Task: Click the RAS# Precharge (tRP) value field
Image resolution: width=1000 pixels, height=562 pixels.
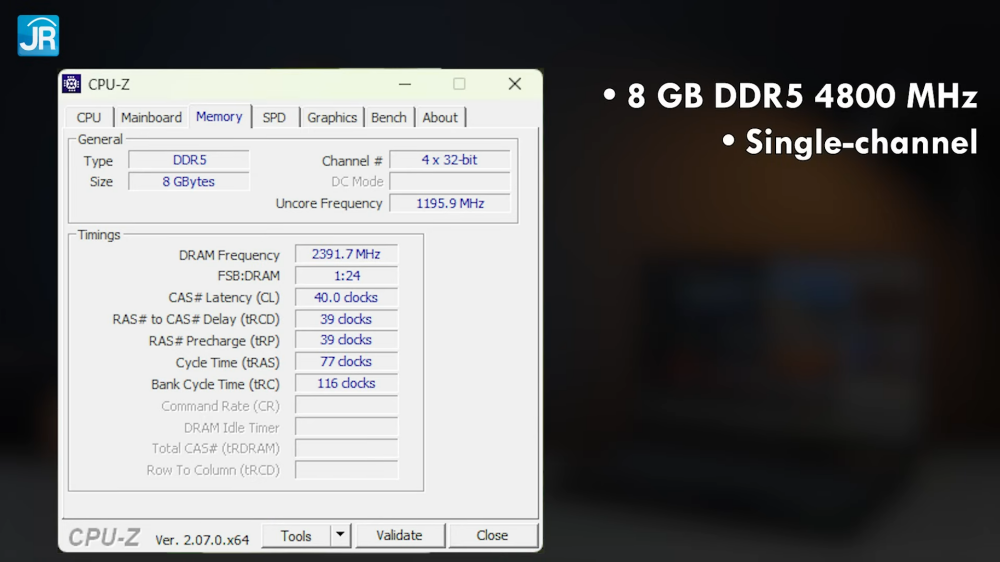Action: click(346, 340)
